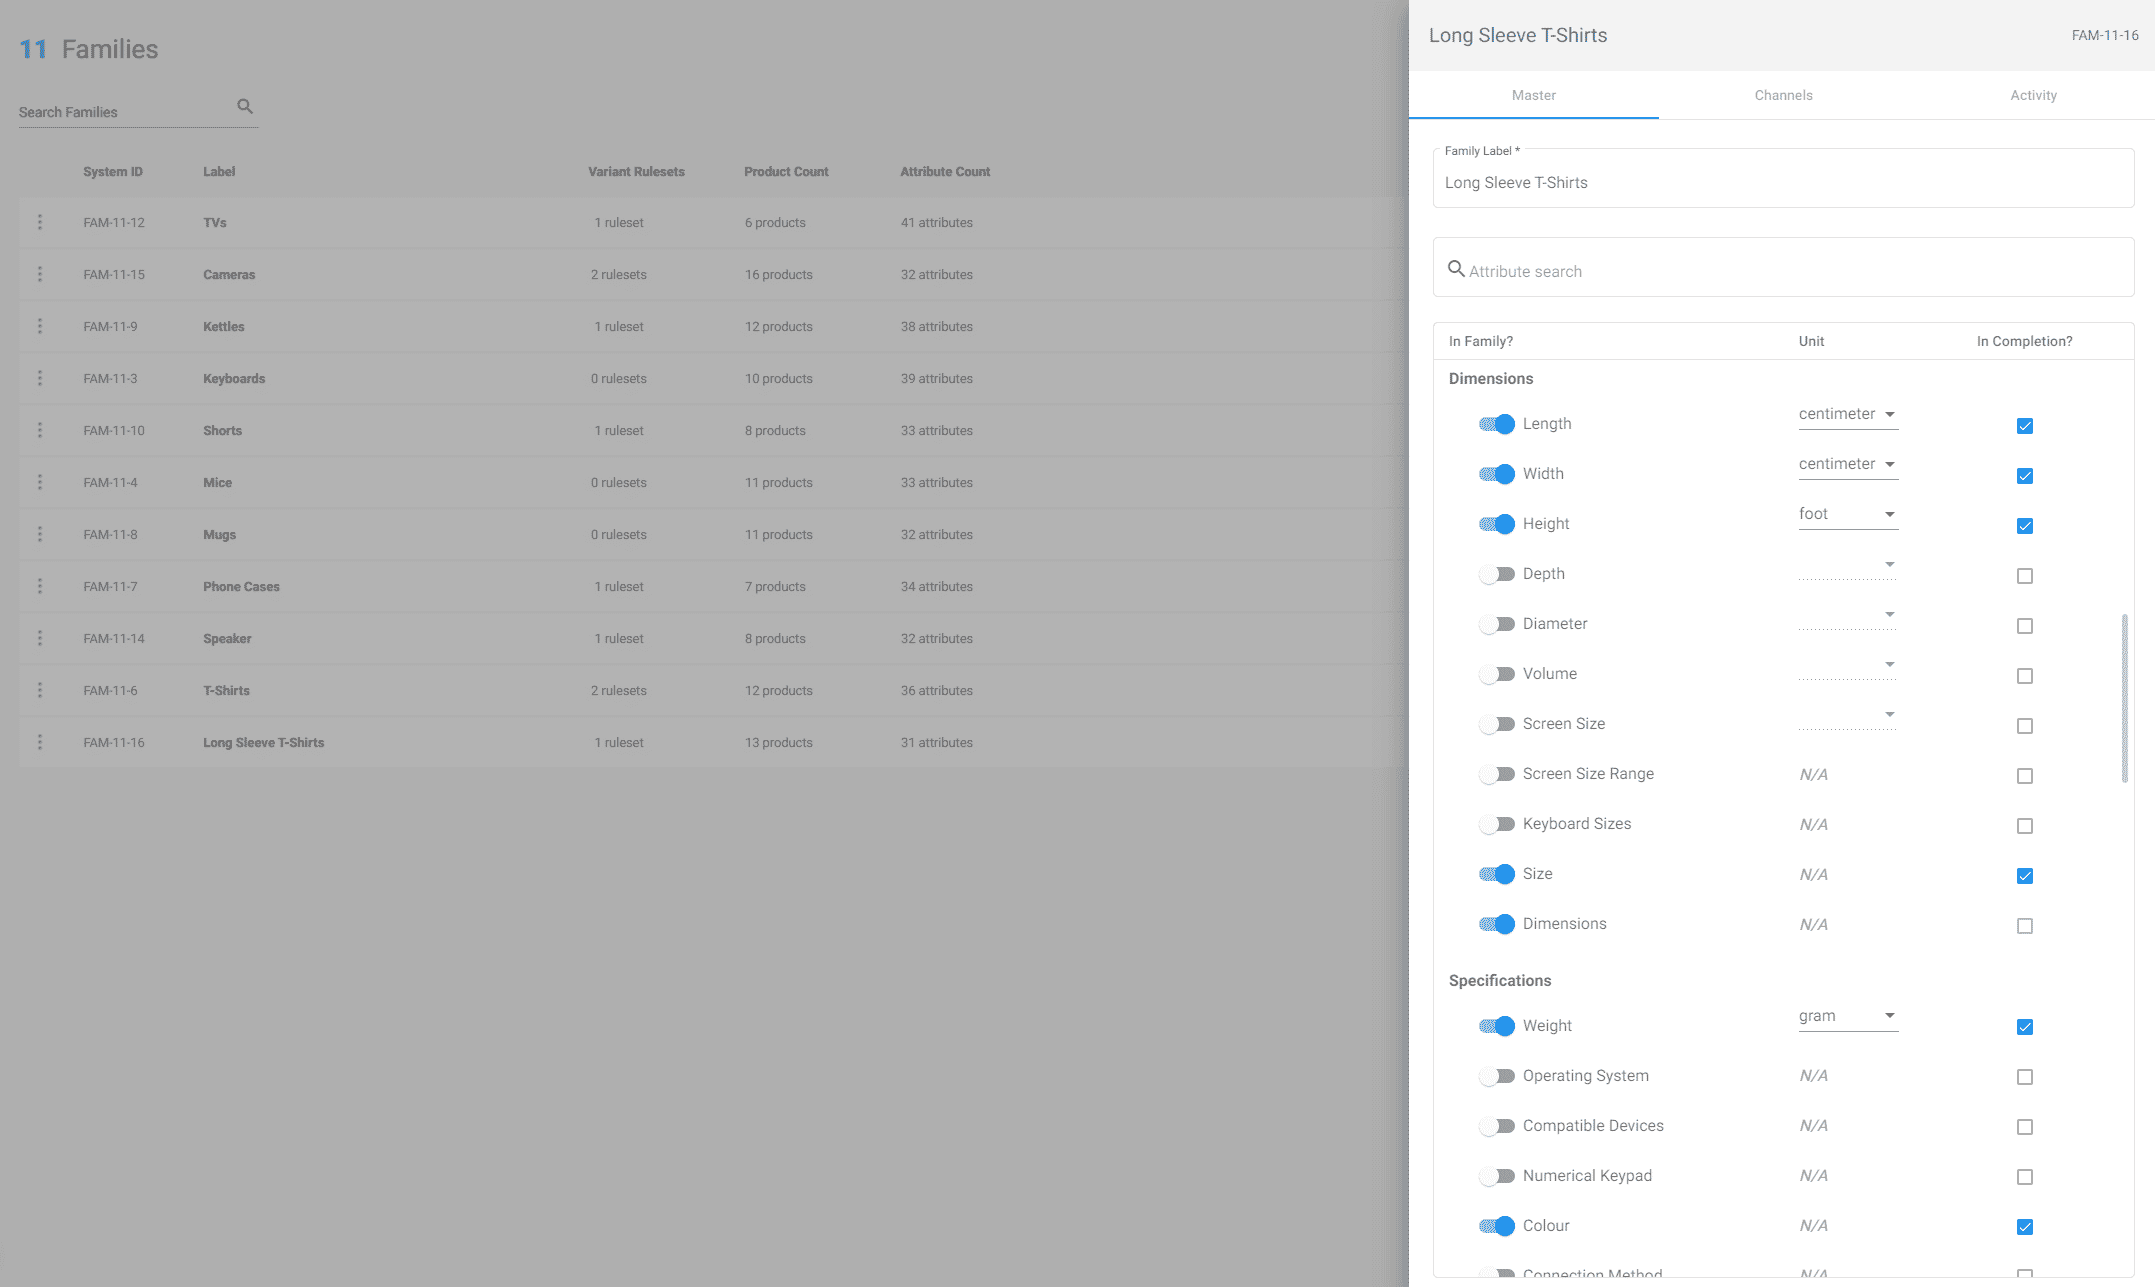Viewport: 2155px width, 1287px height.
Task: Check In Completion for Diameter
Action: (2025, 626)
